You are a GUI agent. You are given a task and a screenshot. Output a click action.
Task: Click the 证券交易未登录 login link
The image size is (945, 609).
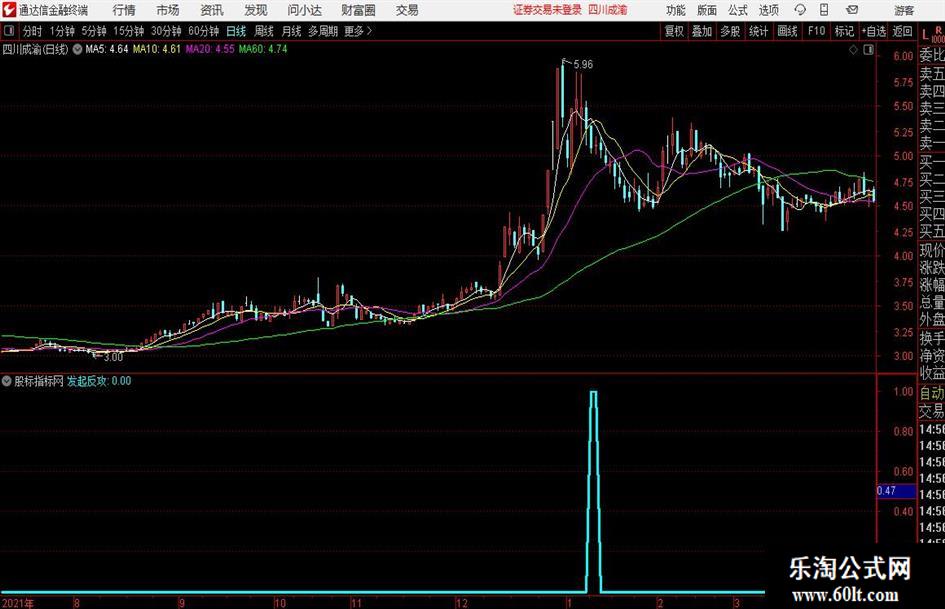click(x=547, y=10)
